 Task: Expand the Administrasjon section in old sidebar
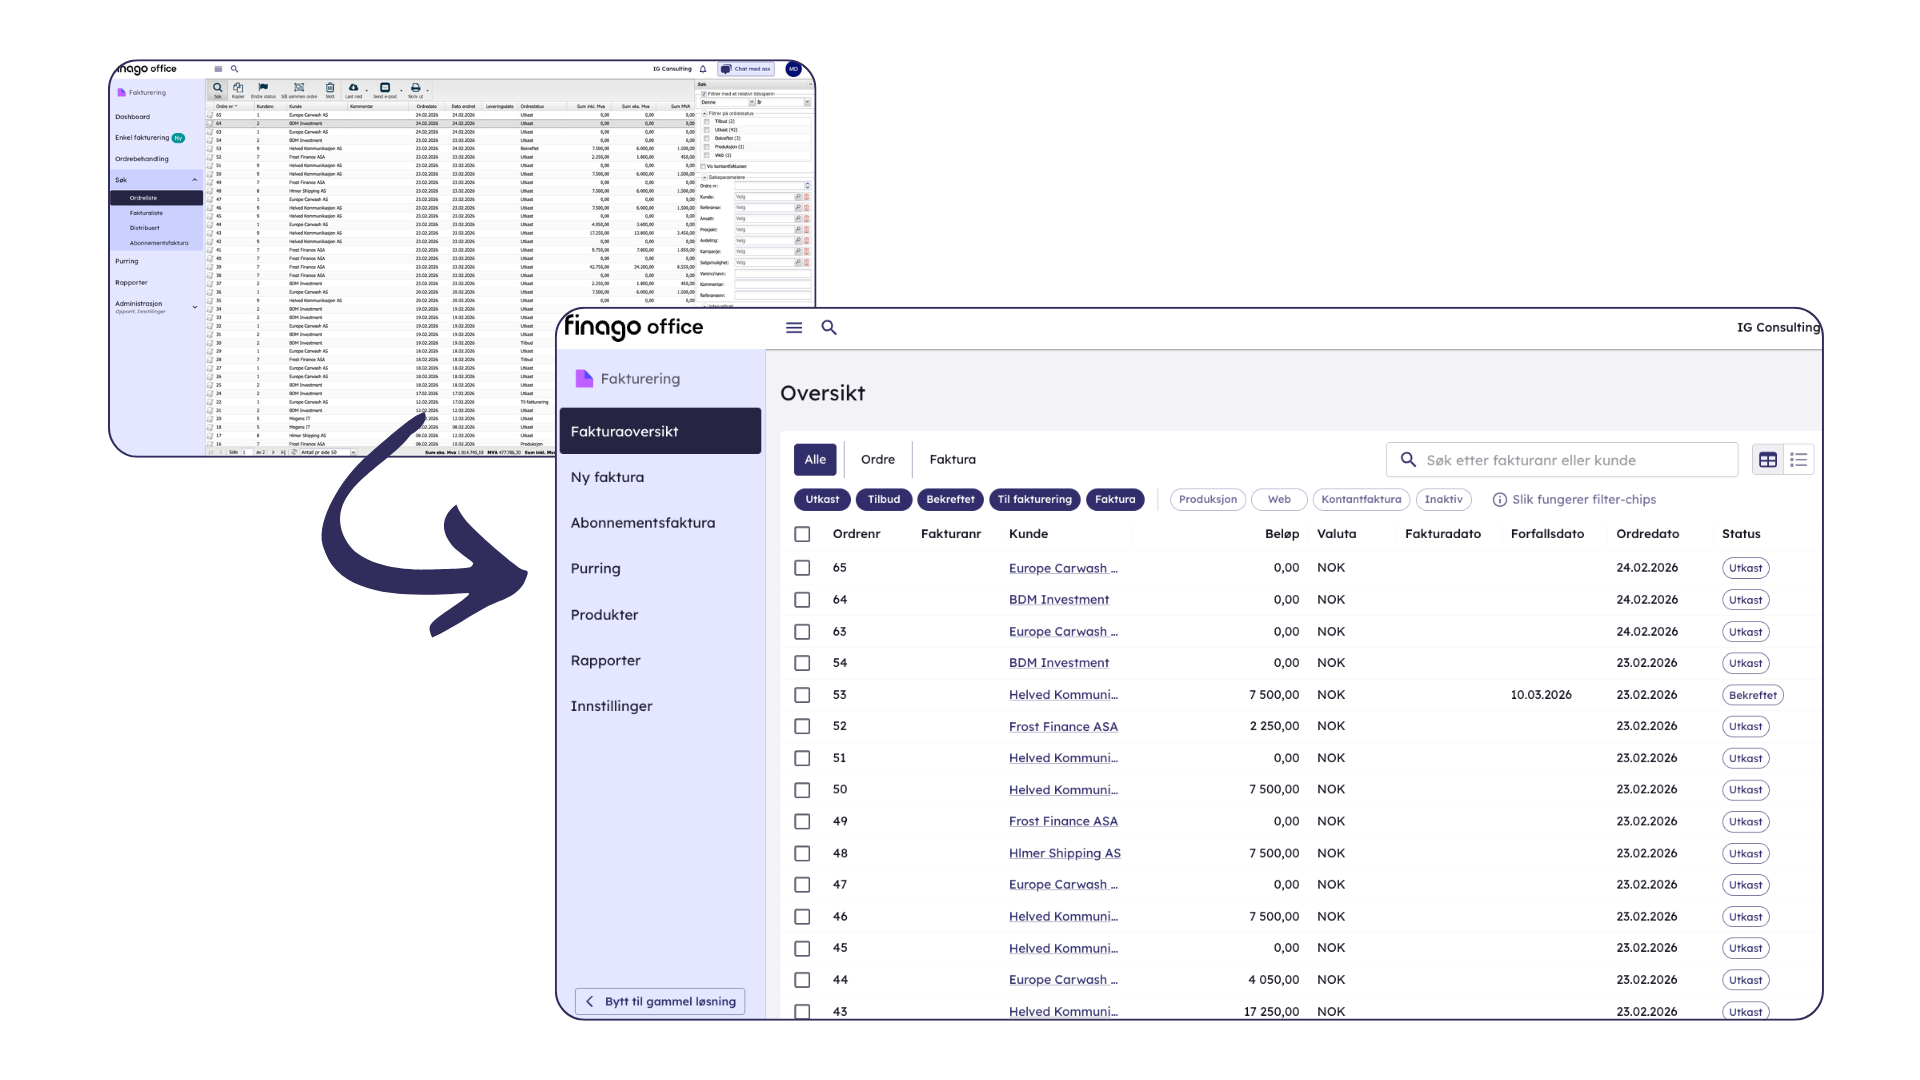(194, 307)
